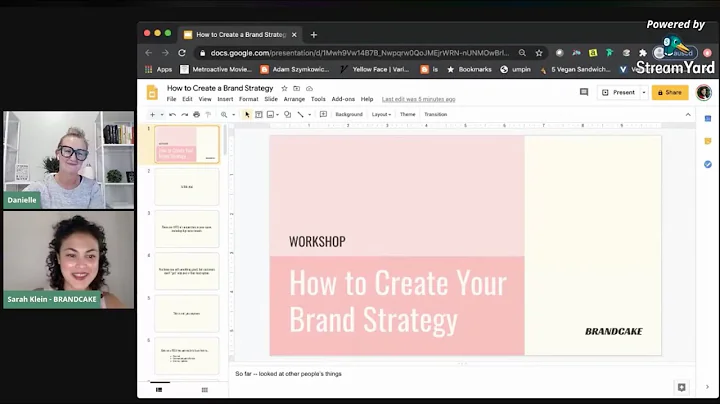Click the WORKSHOP text on the slide
This screenshot has width=720, height=404.
pos(317,242)
